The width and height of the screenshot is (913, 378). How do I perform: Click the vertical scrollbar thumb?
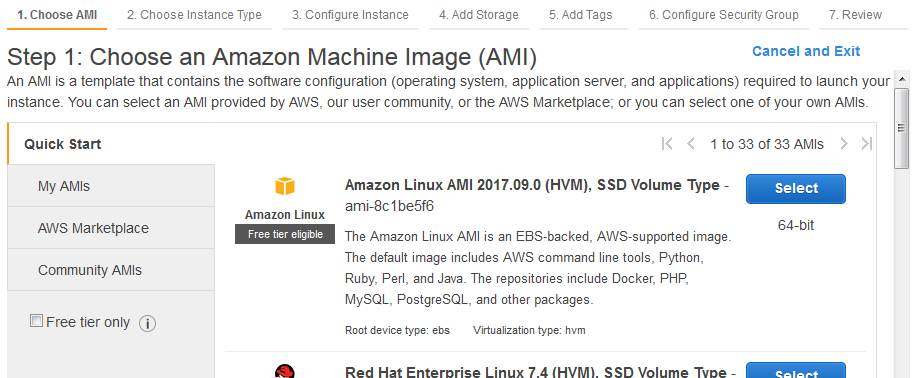[x=901, y=128]
